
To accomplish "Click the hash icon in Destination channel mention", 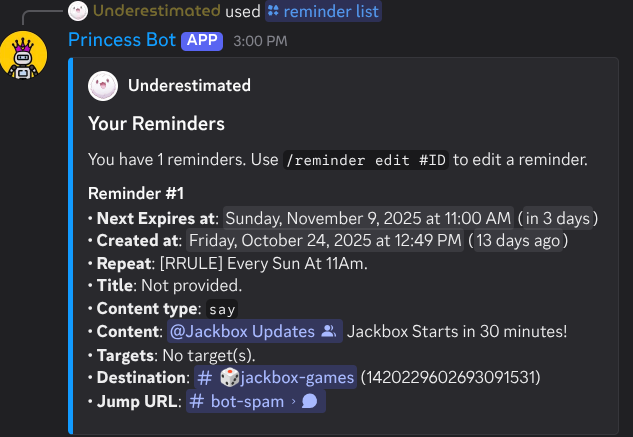I will tap(205, 377).
